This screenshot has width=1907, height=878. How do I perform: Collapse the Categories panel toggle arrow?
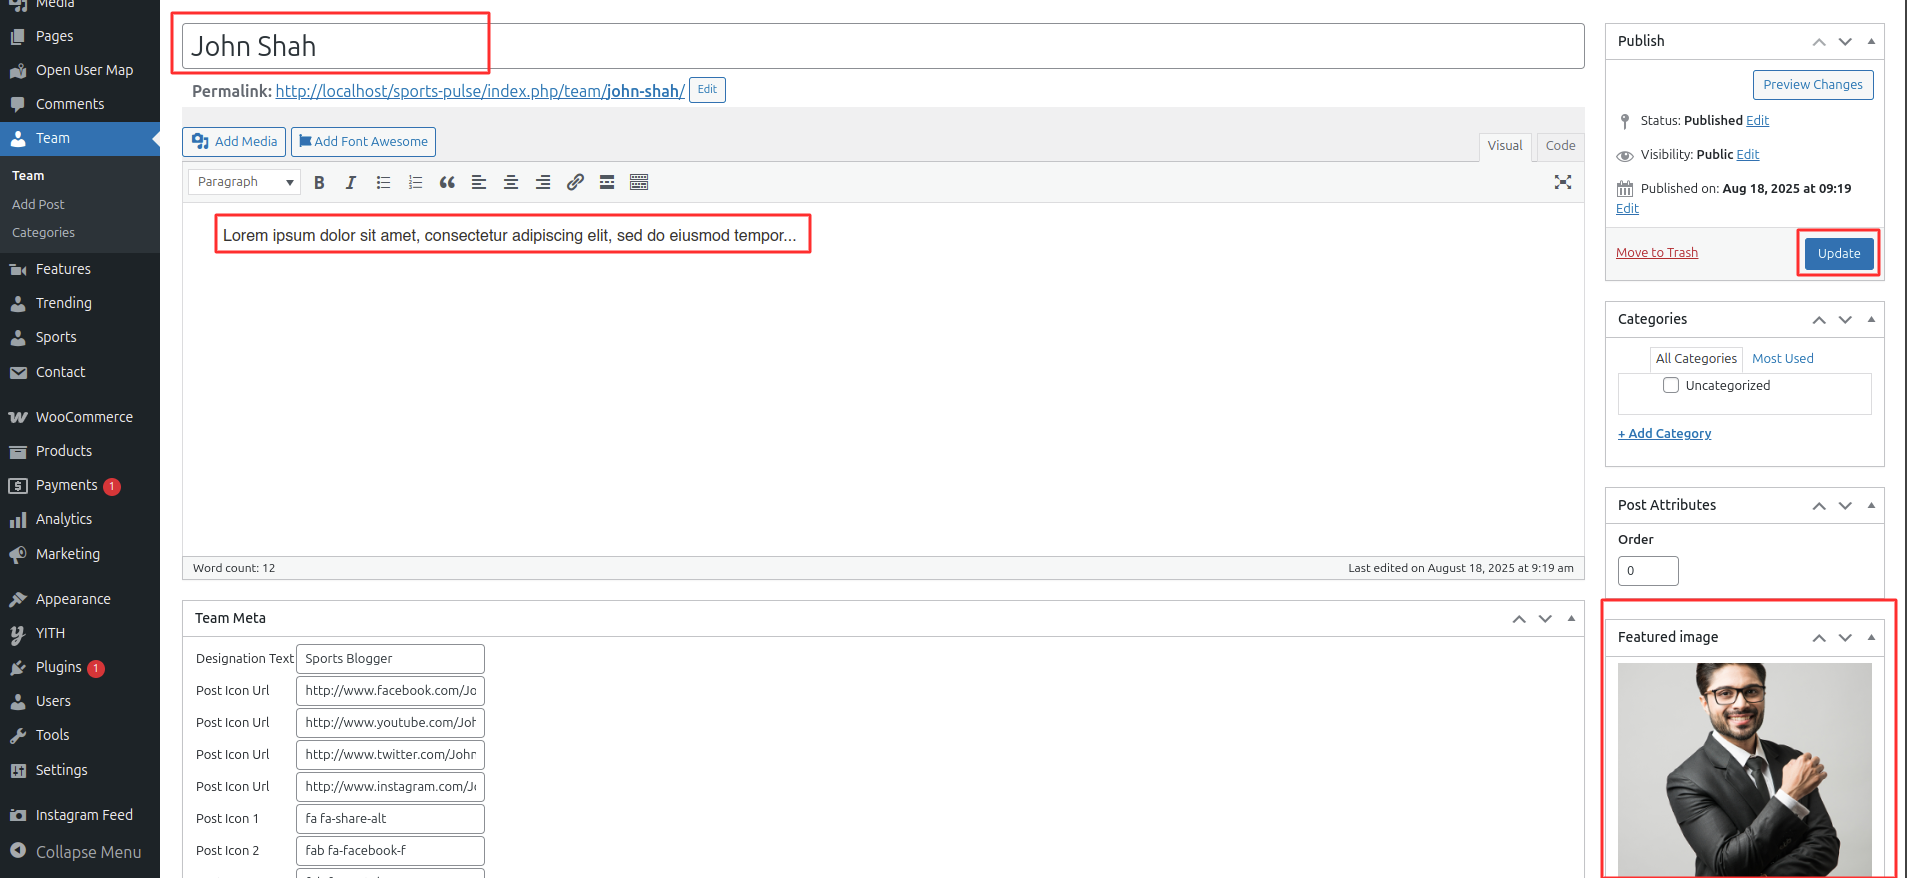(1871, 319)
